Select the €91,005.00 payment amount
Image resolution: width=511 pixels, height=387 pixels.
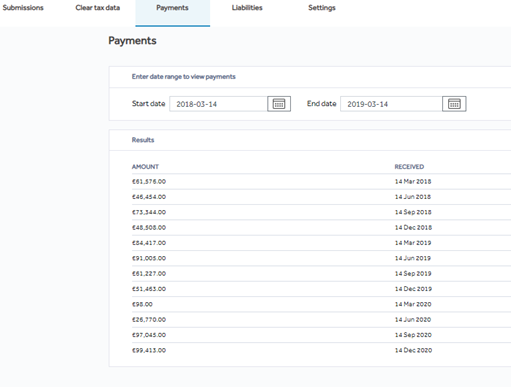[149, 258]
